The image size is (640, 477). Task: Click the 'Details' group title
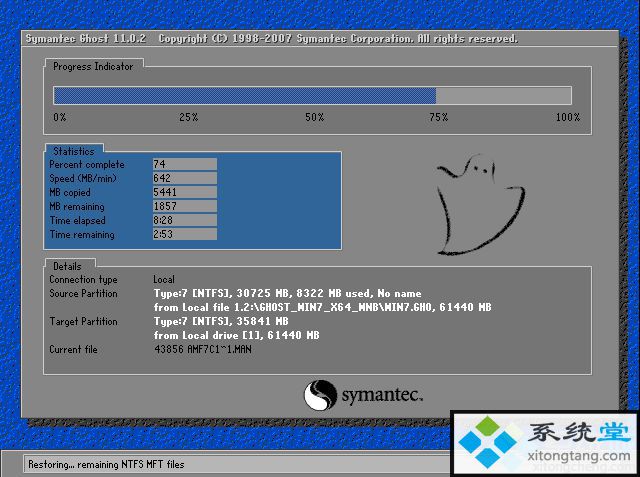pyautogui.click(x=67, y=266)
